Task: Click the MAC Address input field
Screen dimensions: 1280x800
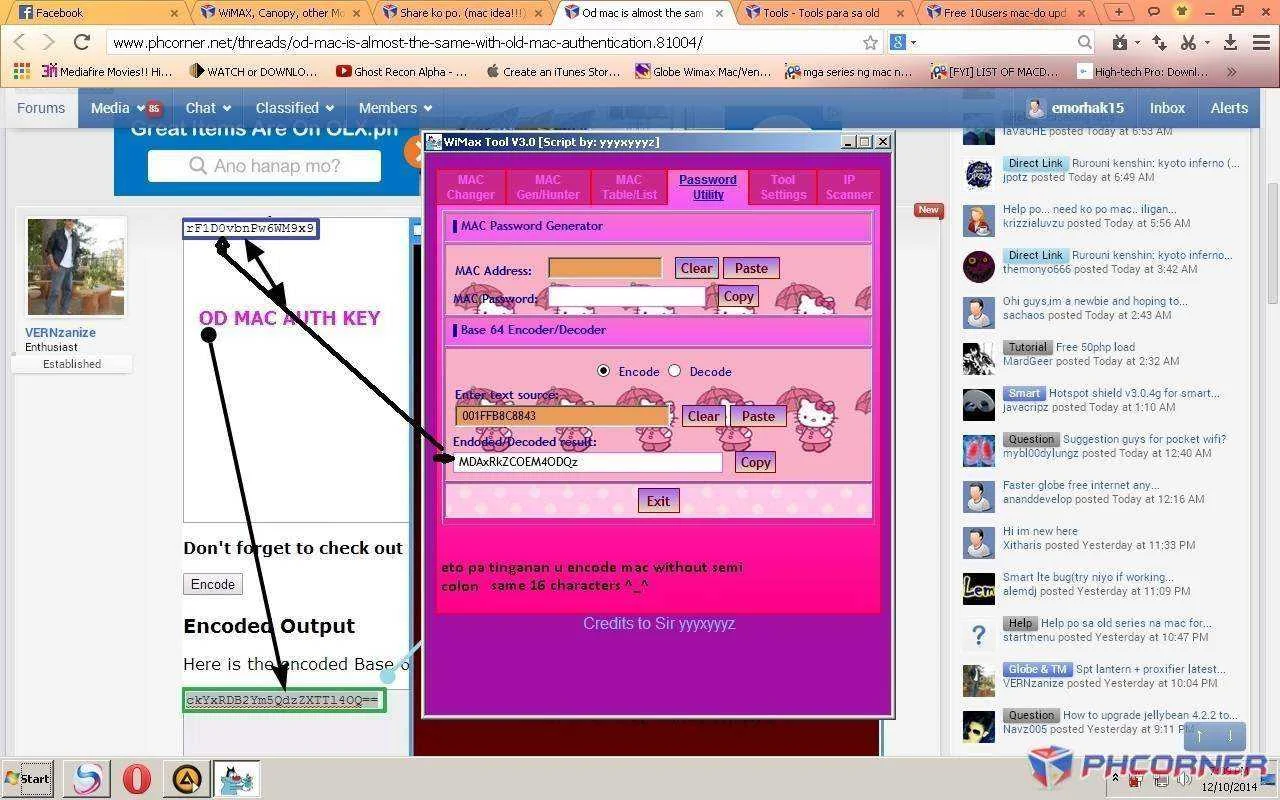Action: (605, 268)
